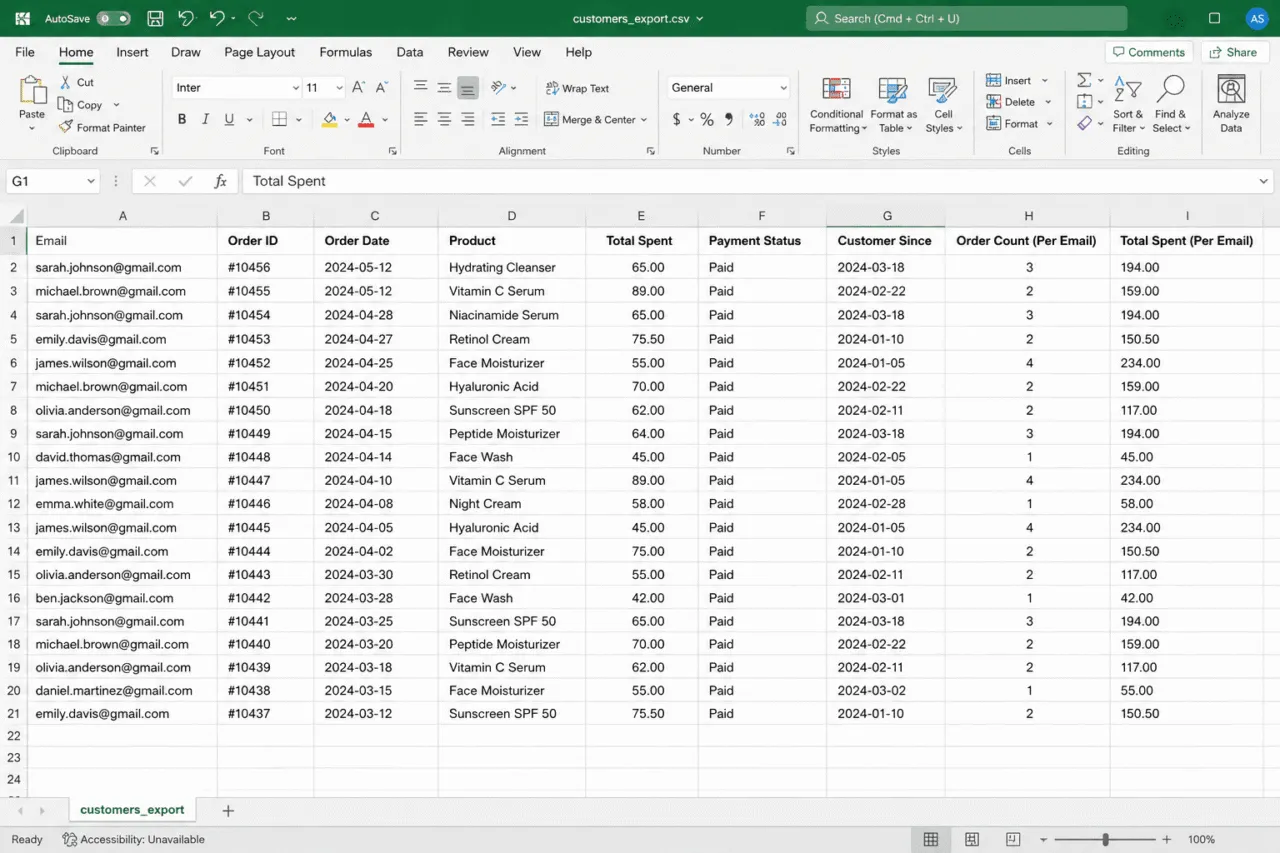Select column G header
The width and height of the screenshot is (1280, 853).
[886, 215]
